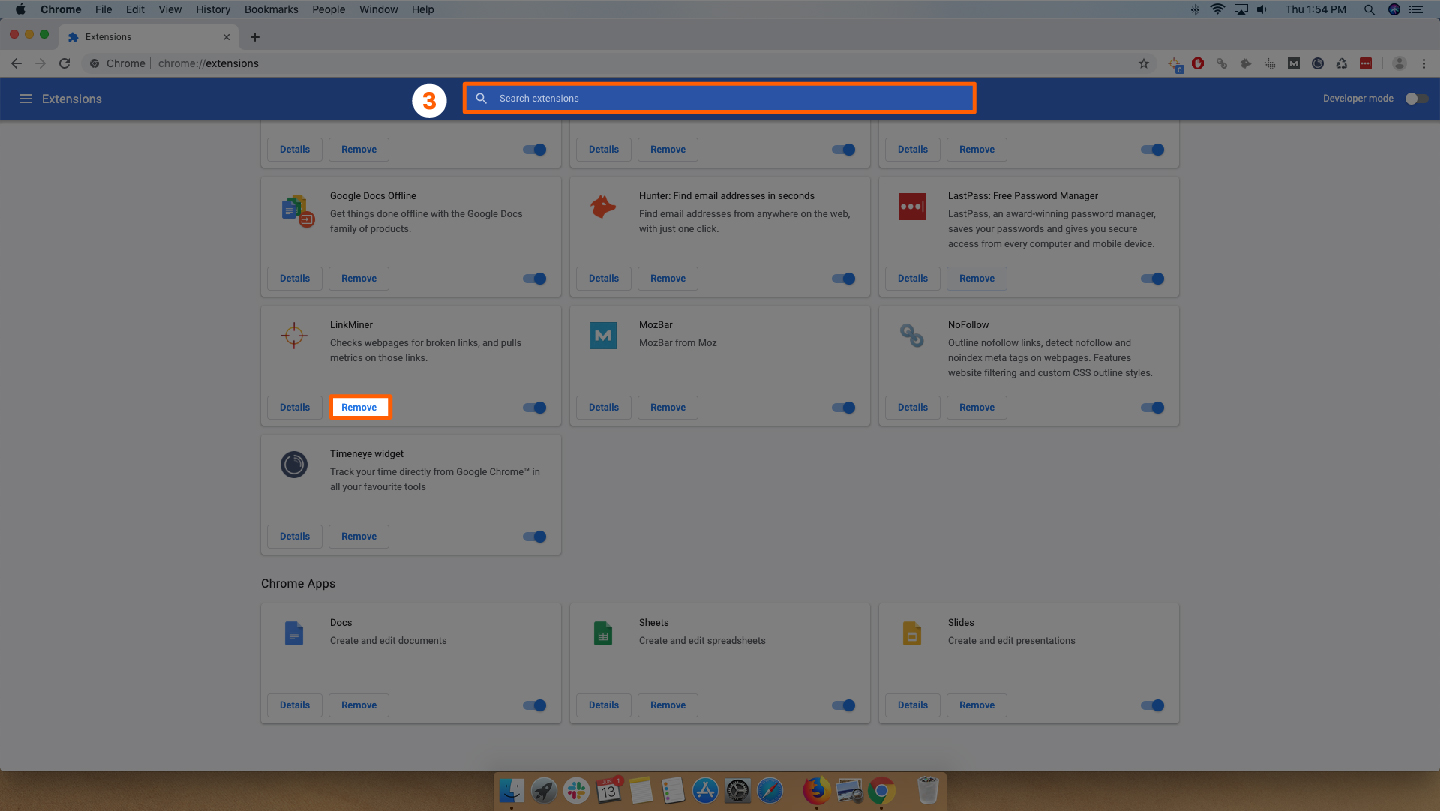Click the red stop-hand blocker toolbar icon
The height and width of the screenshot is (811, 1440).
tap(1197, 63)
